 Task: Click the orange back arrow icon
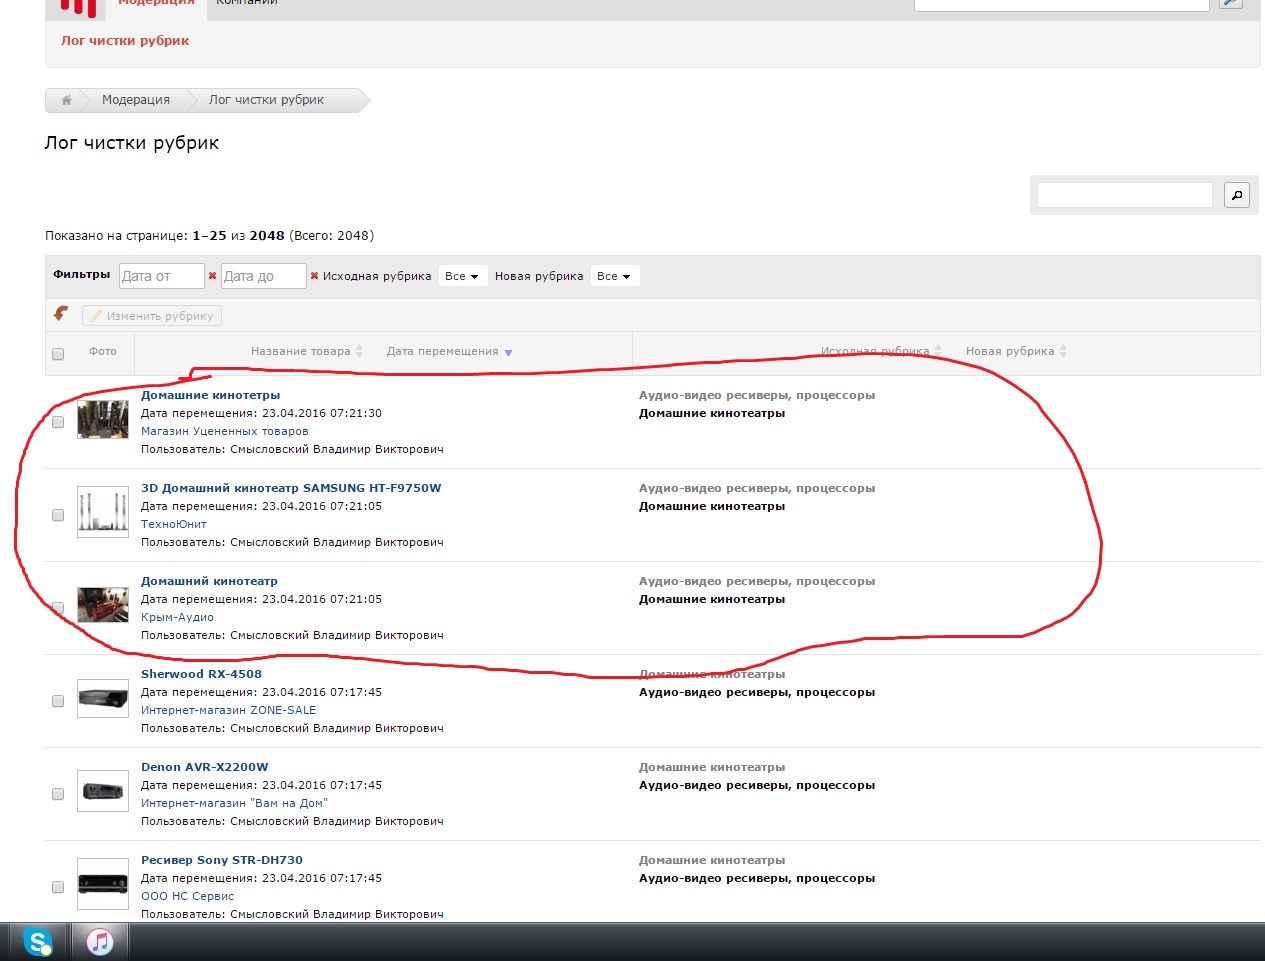(61, 314)
